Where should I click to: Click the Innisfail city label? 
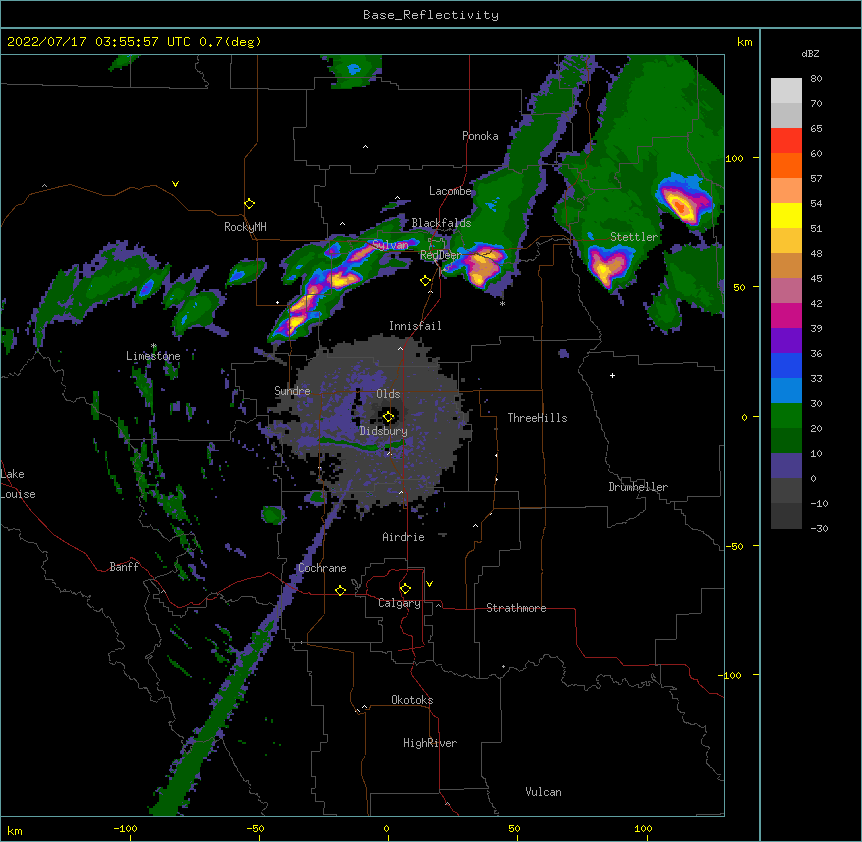click(x=415, y=326)
